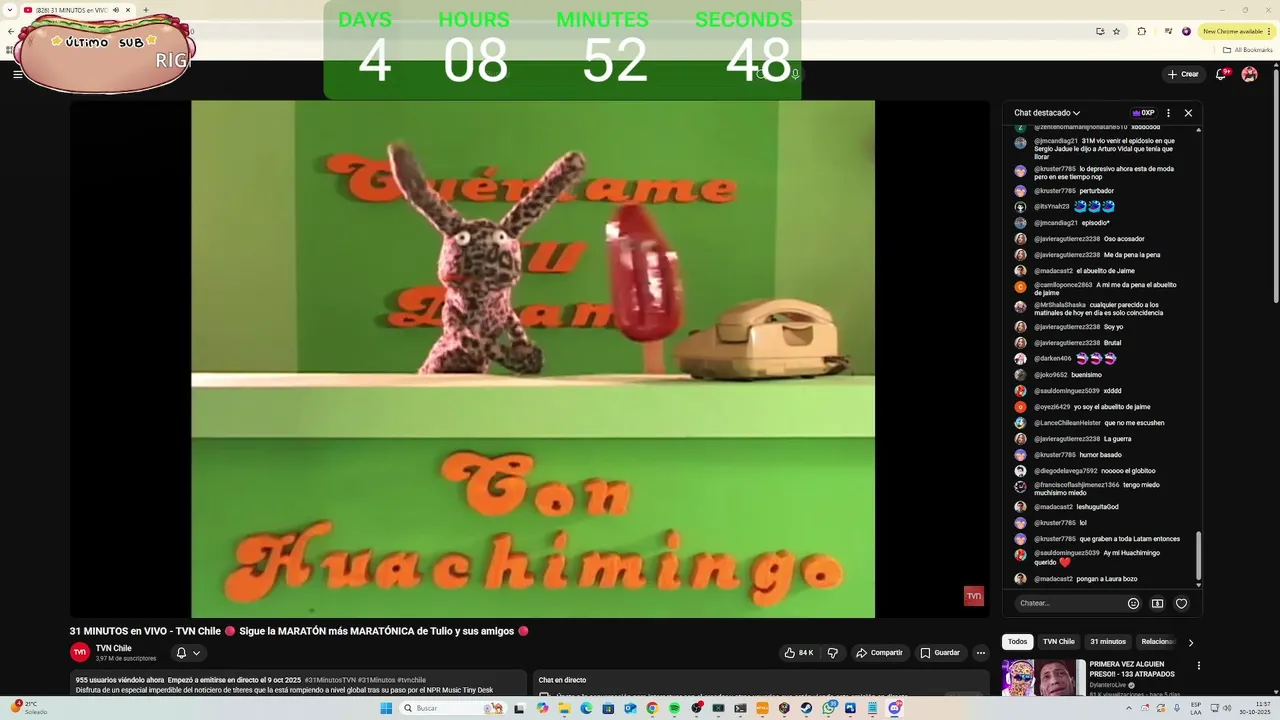1280x720 pixels.
Task: Click the Compartir share button
Action: (879, 653)
